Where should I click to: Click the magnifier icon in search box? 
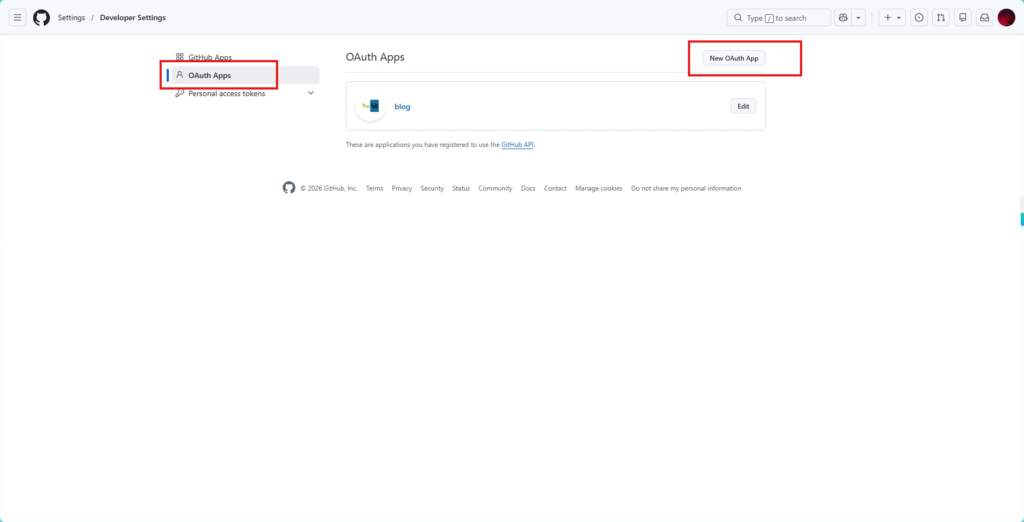(x=738, y=18)
